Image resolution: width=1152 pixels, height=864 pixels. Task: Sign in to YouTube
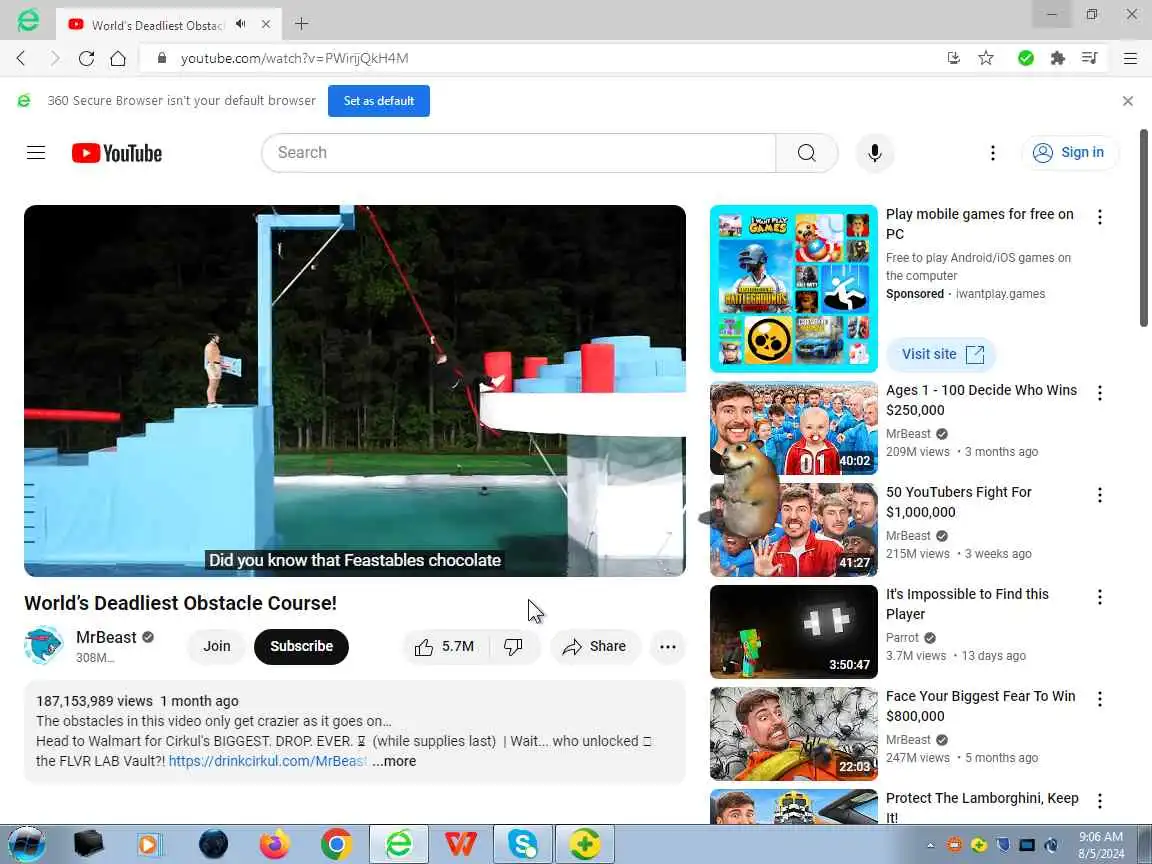click(x=1069, y=153)
